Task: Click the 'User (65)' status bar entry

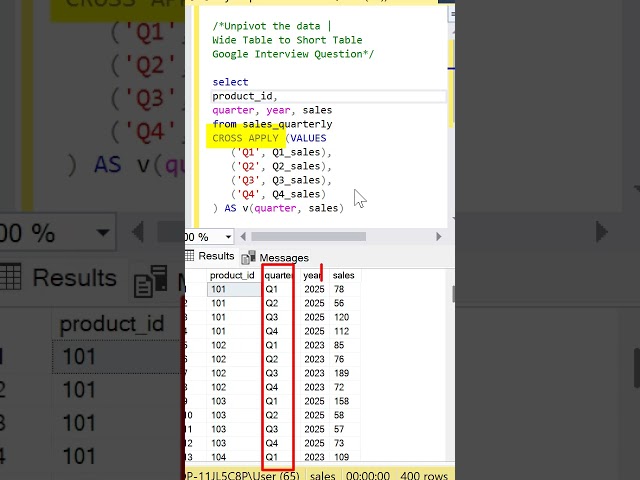Action: tap(275, 476)
